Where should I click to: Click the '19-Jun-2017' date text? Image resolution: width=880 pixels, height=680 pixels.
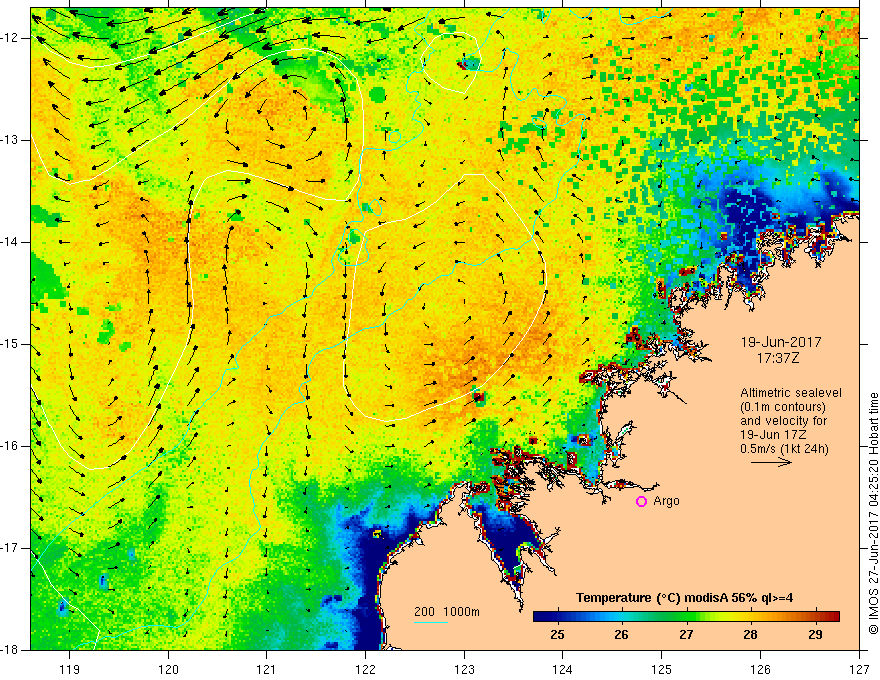click(x=781, y=342)
